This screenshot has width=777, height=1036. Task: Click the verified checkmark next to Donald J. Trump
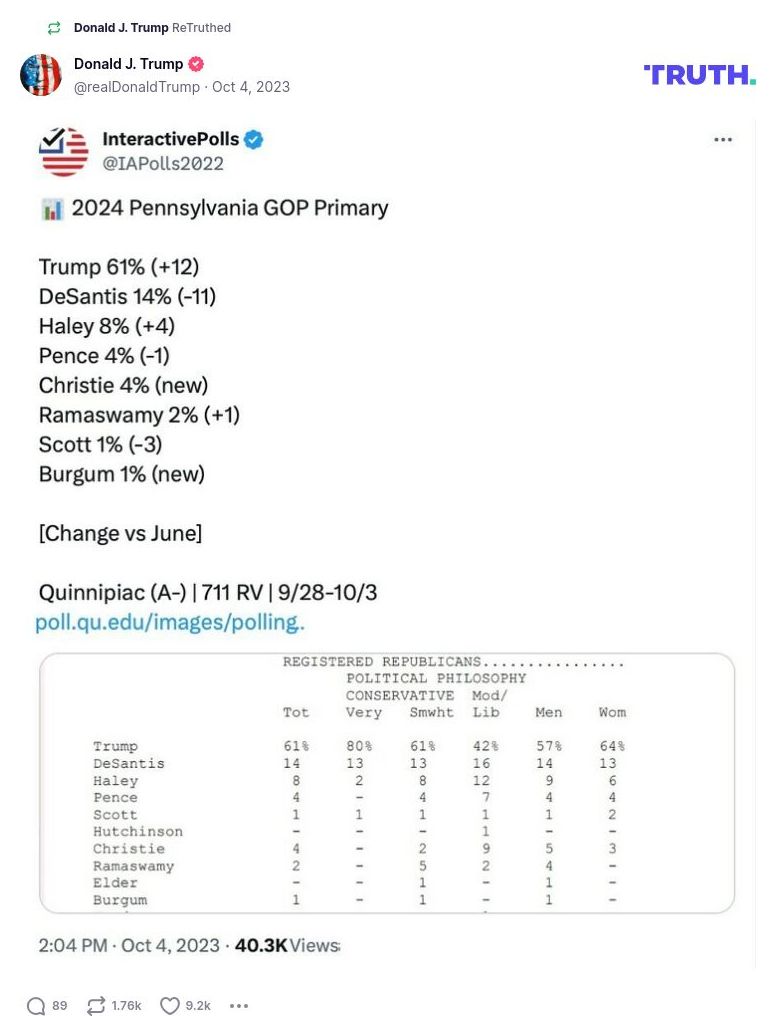pyautogui.click(x=197, y=63)
